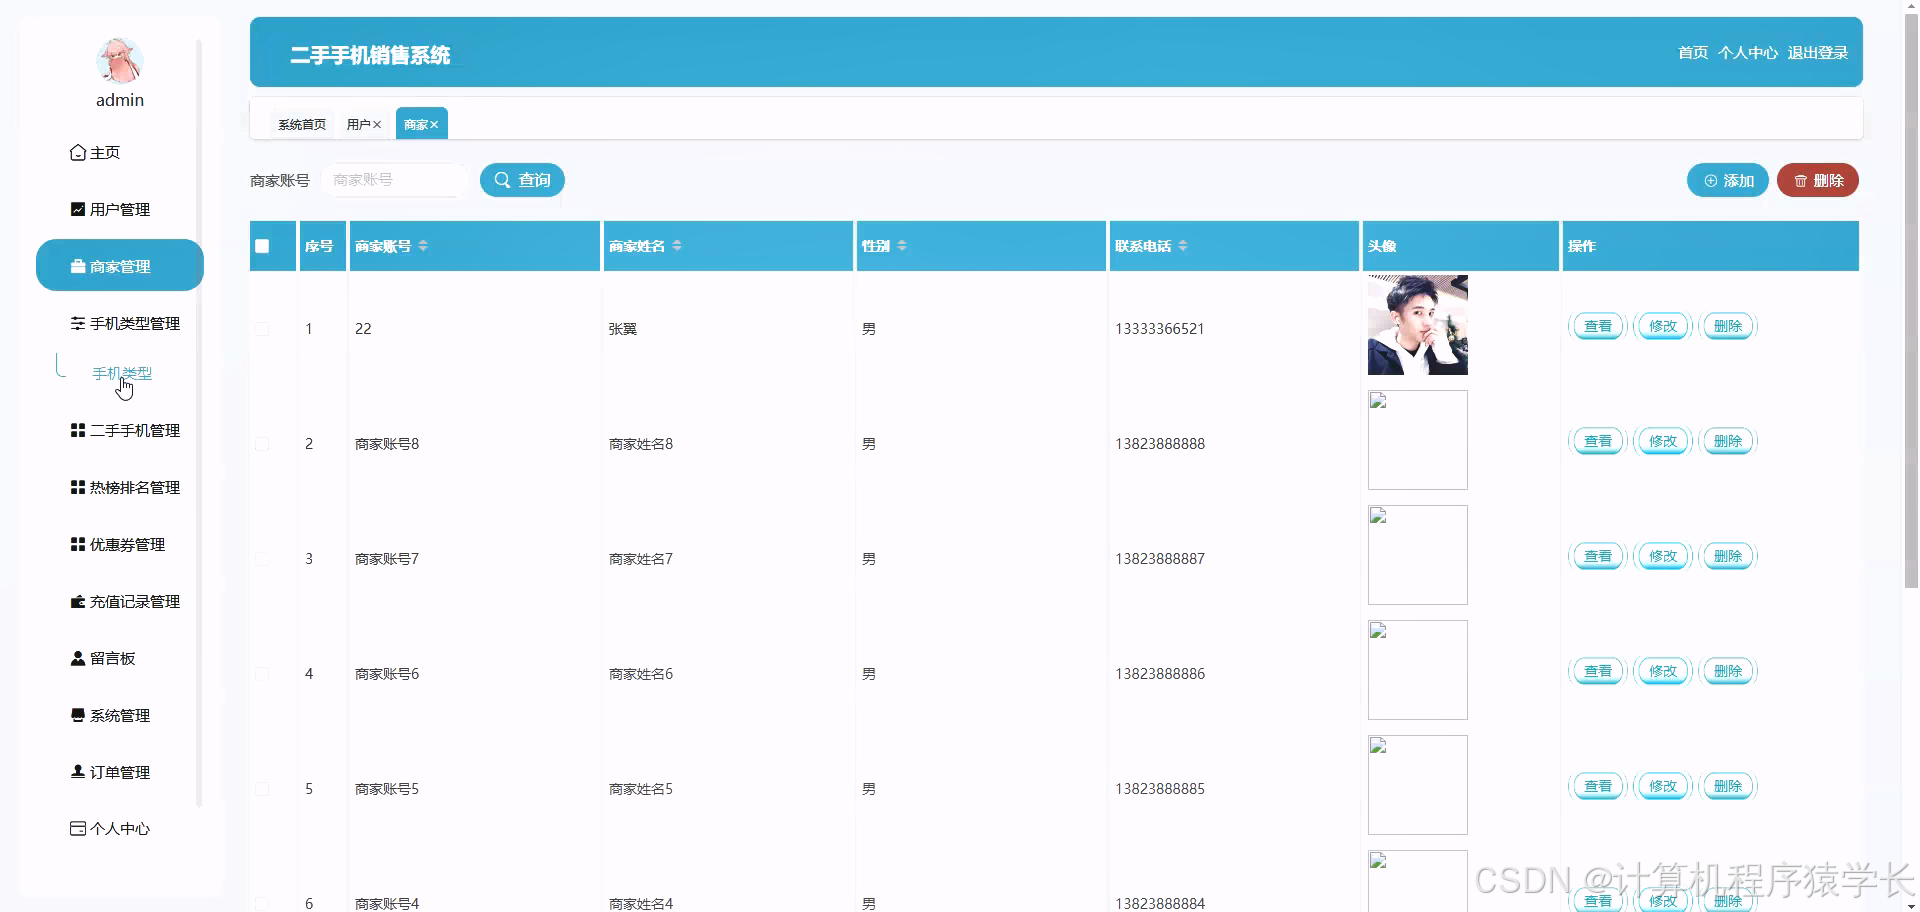
Task: Click 修改 for merchant 张翼
Action: click(x=1663, y=326)
